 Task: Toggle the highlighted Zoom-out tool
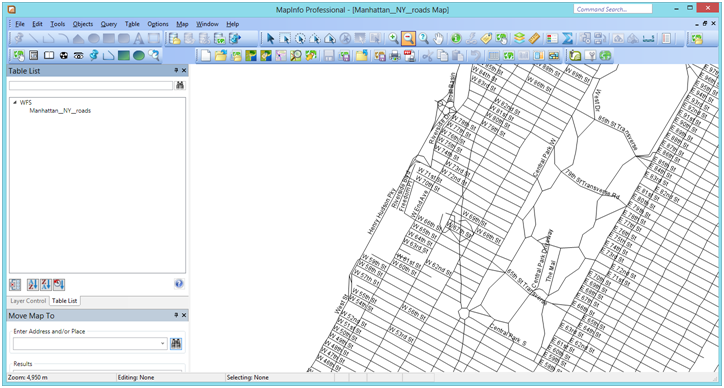click(x=408, y=39)
